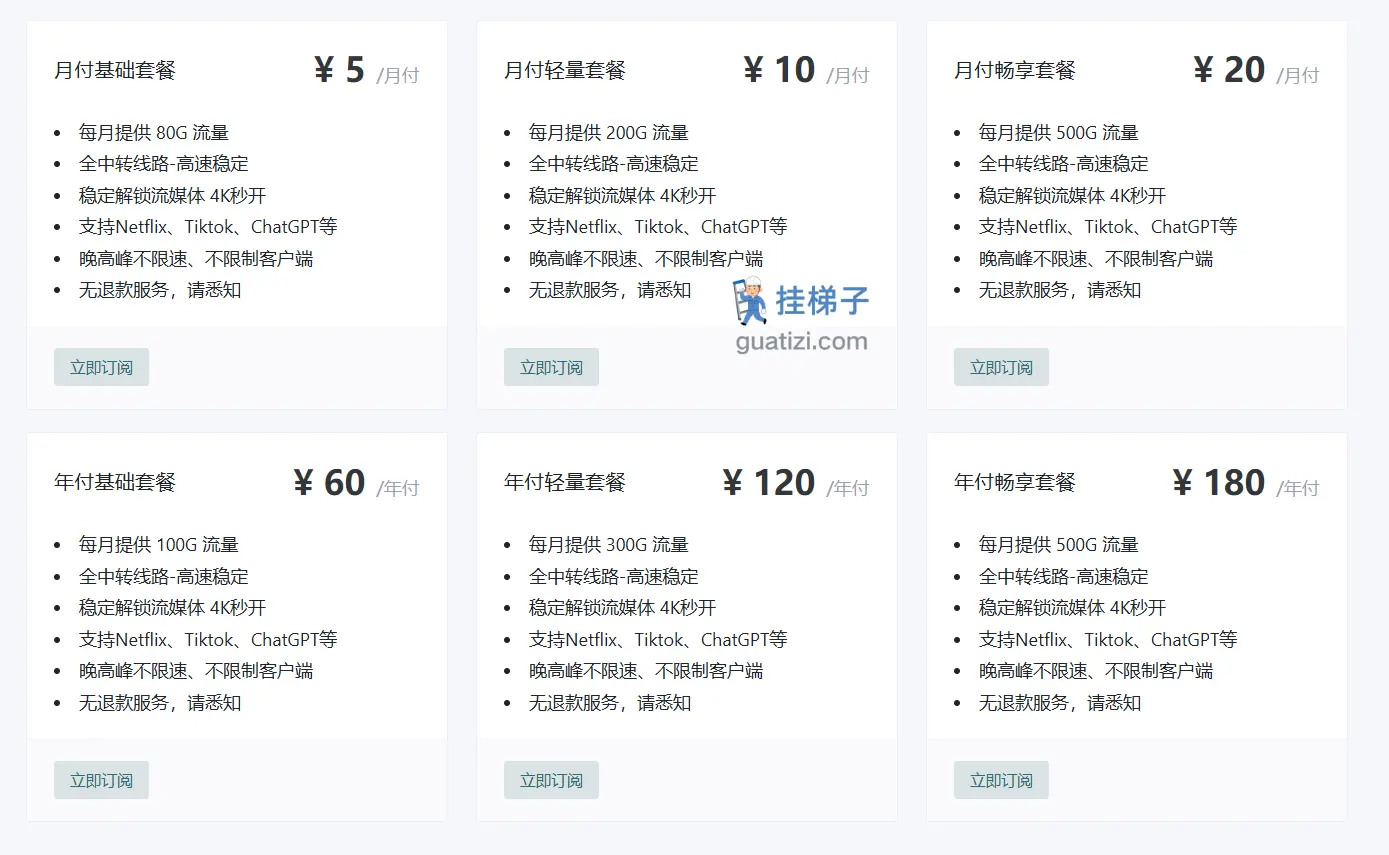1389x855 pixels.
Task: Subscribe to 月付基础套餐 via 立即订阅
Action: point(101,367)
